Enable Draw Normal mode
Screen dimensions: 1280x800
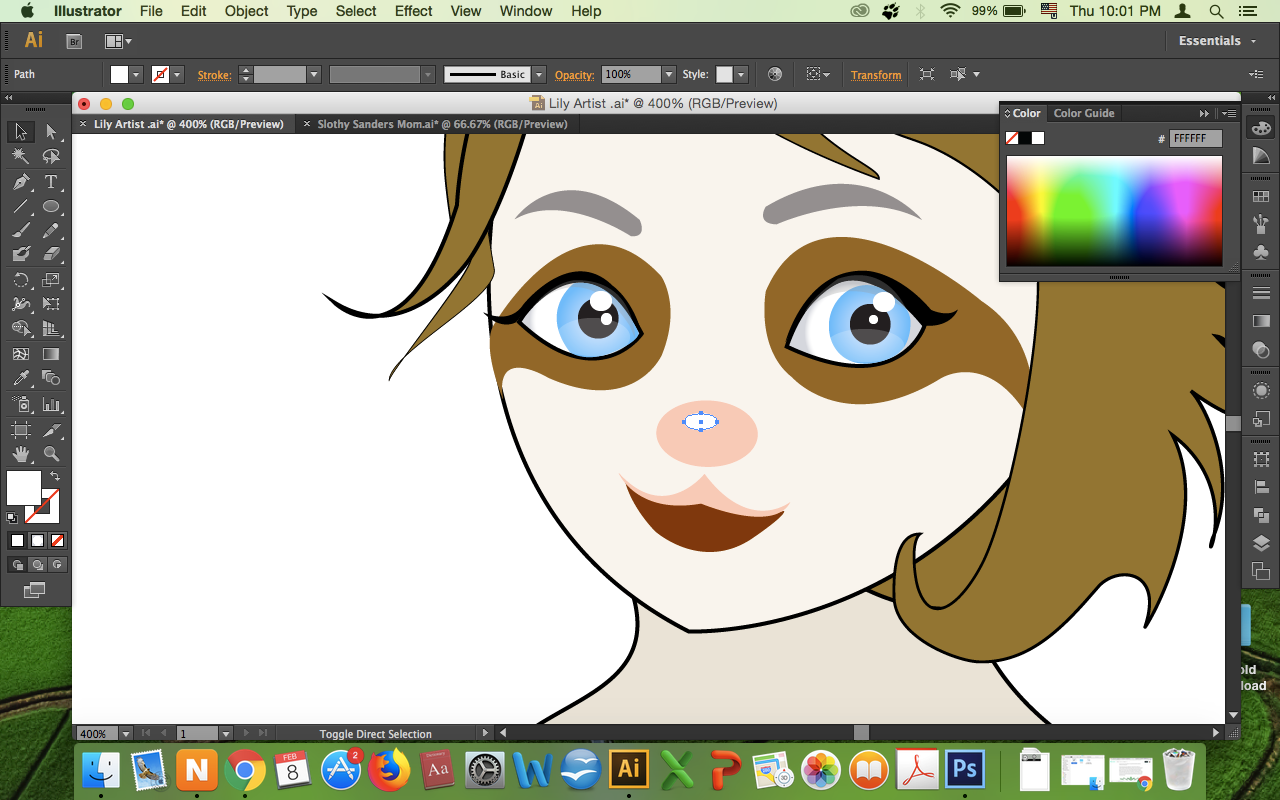[x=17, y=565]
